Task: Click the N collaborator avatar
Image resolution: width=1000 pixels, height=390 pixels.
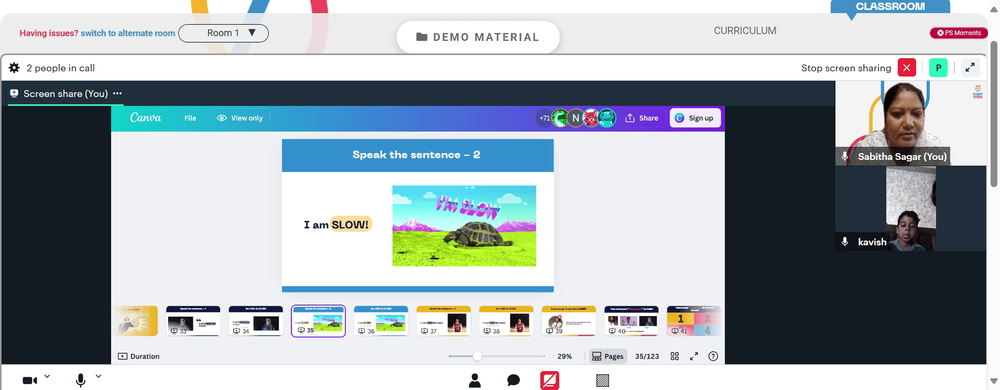Action: pos(575,118)
